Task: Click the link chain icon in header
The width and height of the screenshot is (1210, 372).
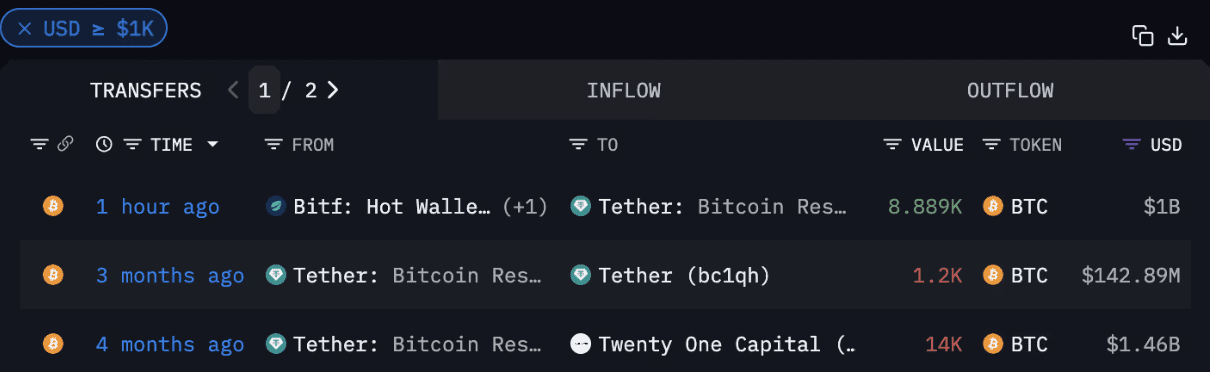Action: pyautogui.click(x=65, y=144)
